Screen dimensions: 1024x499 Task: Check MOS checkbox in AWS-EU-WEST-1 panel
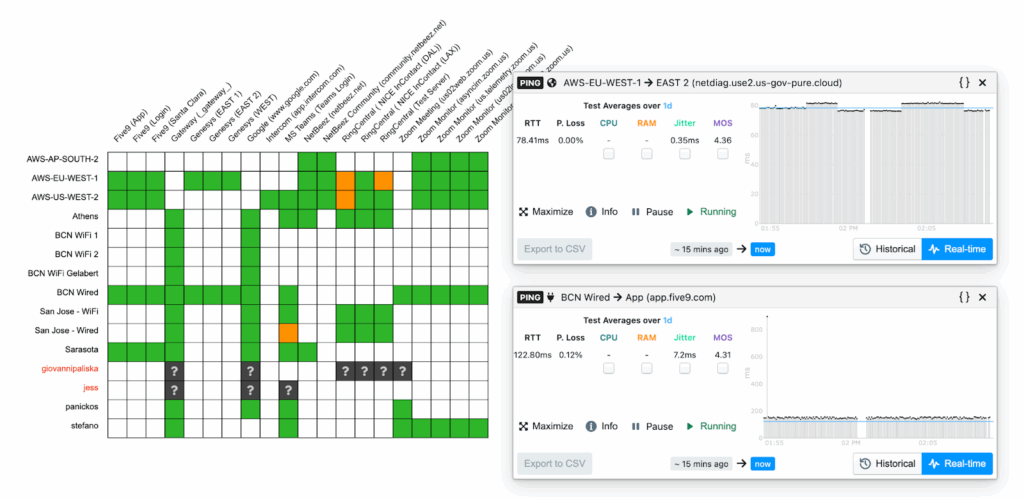coord(722,154)
